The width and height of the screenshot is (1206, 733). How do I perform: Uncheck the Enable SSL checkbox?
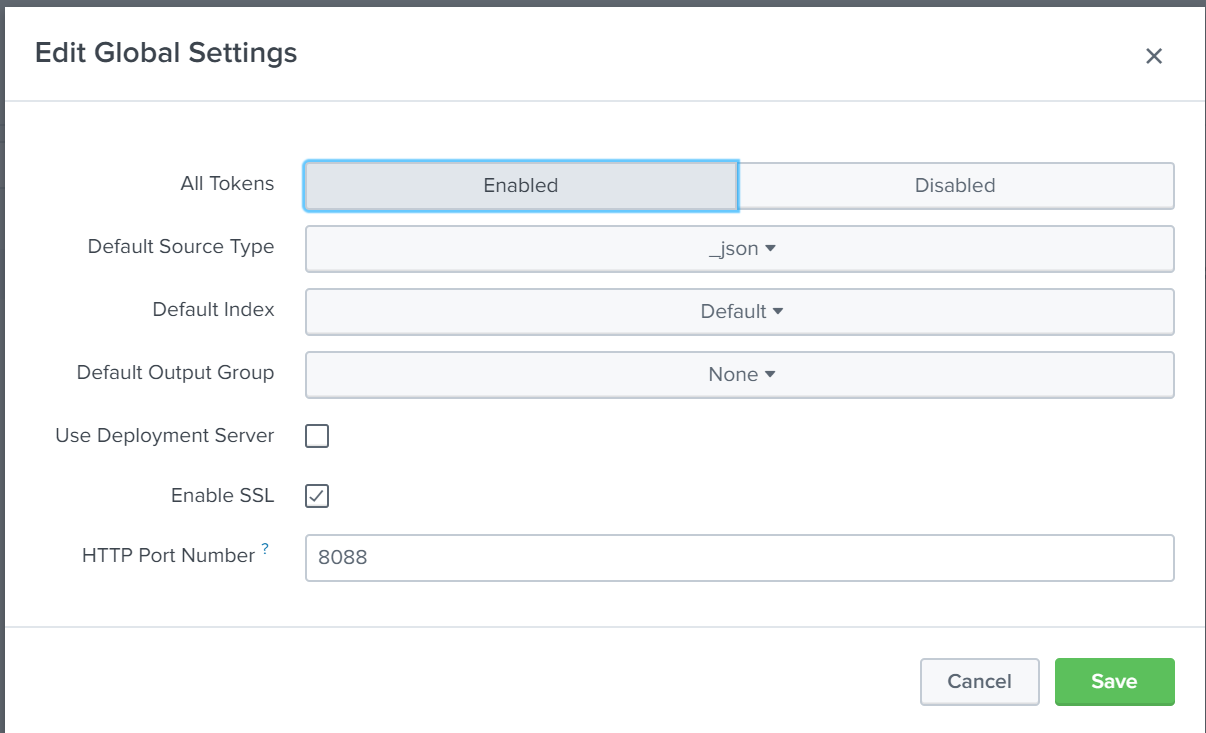(316, 496)
